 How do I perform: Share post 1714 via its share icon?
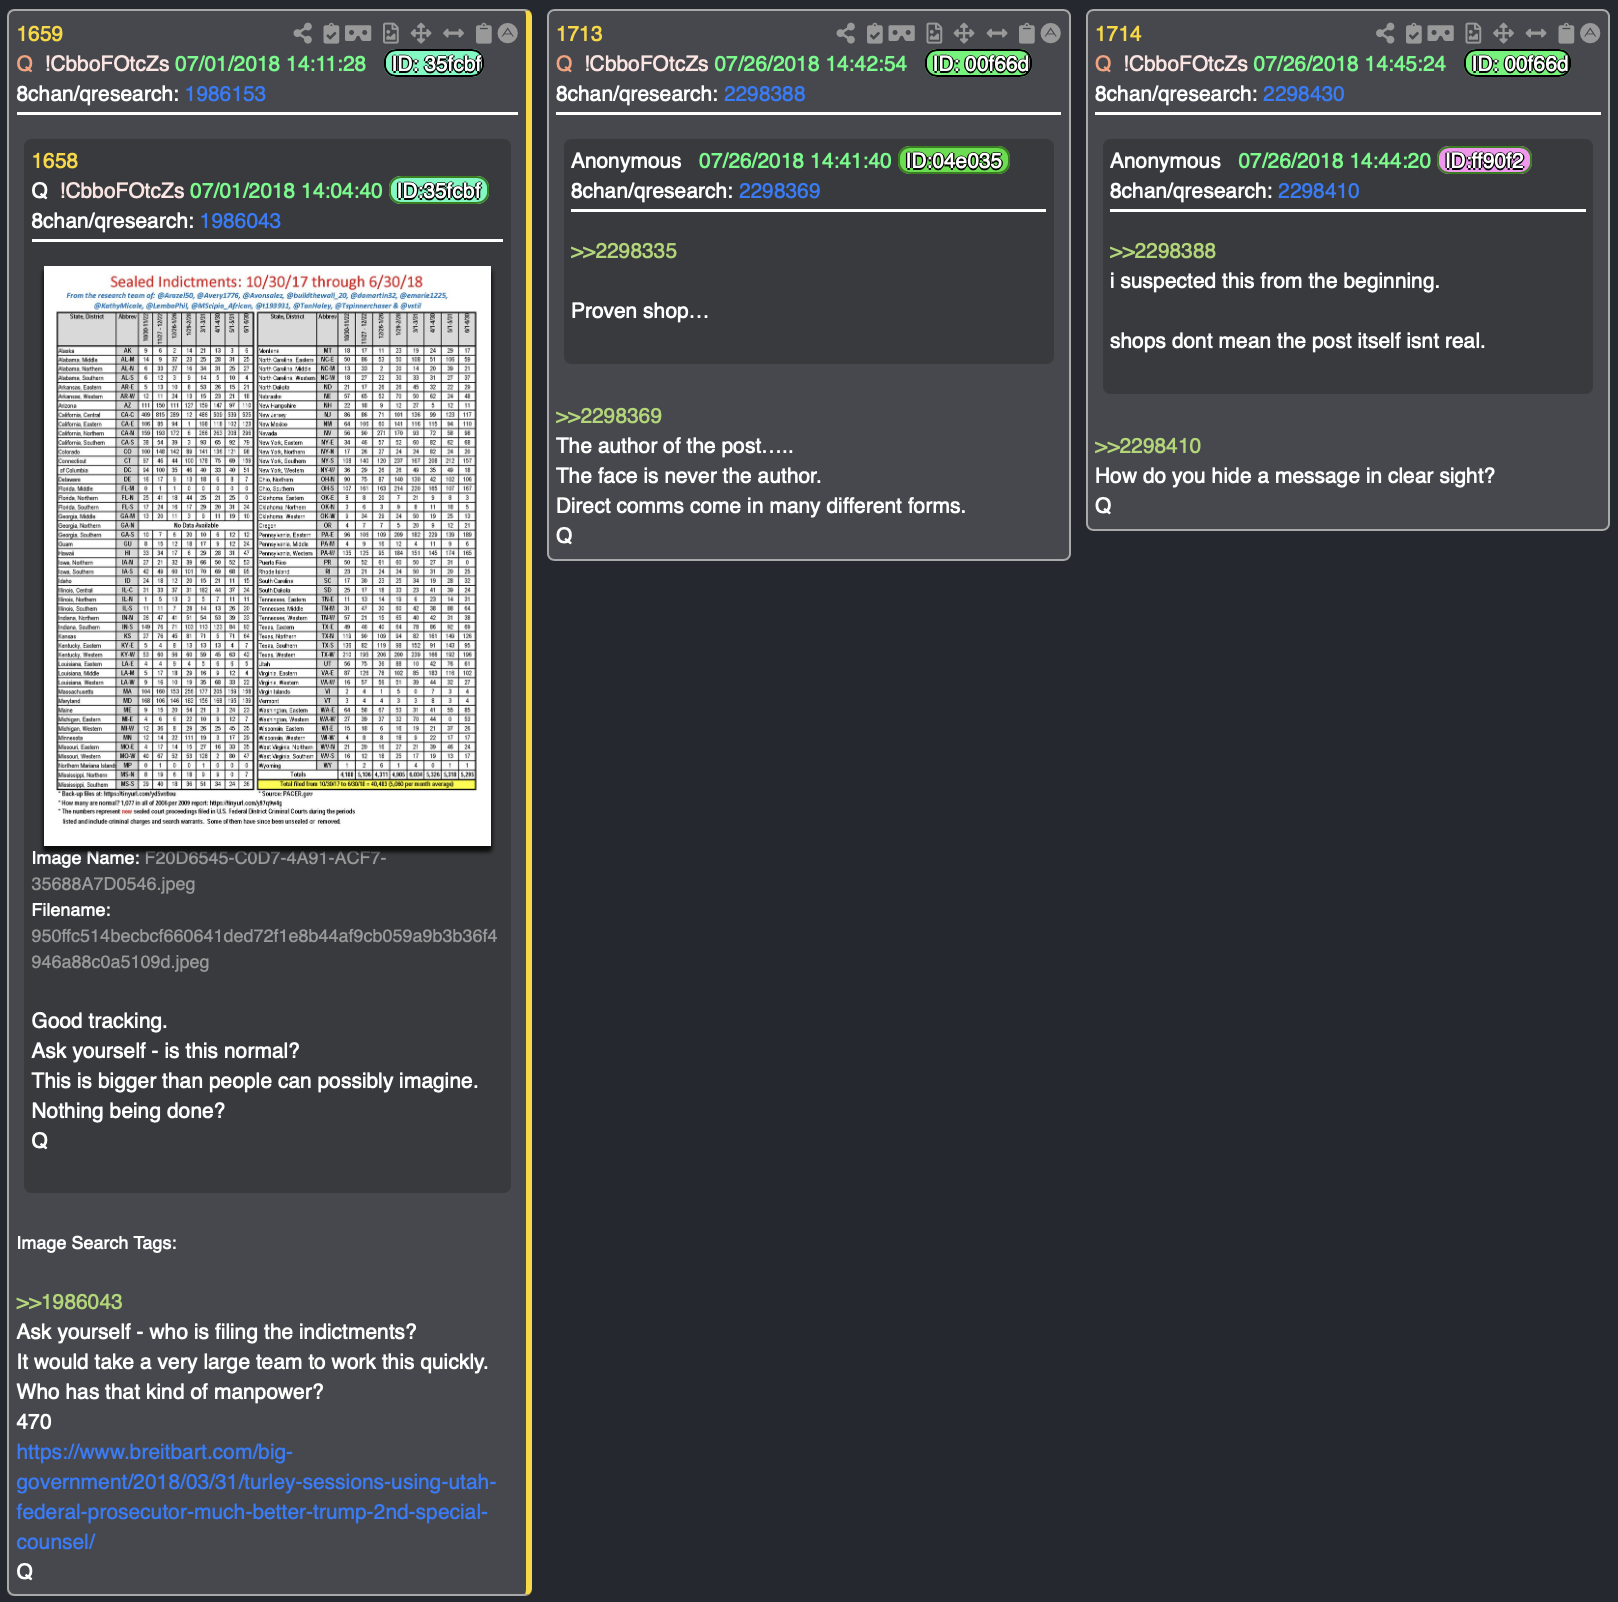tap(1384, 33)
